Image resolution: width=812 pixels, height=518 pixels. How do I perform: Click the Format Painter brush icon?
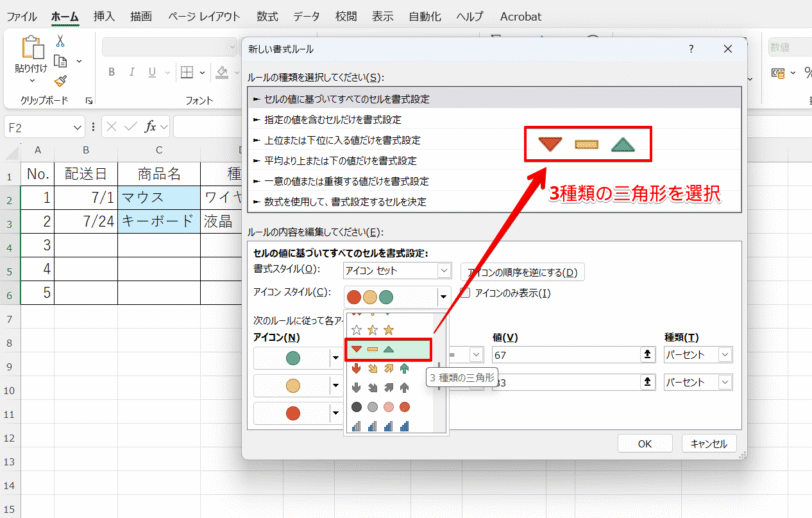point(61,81)
